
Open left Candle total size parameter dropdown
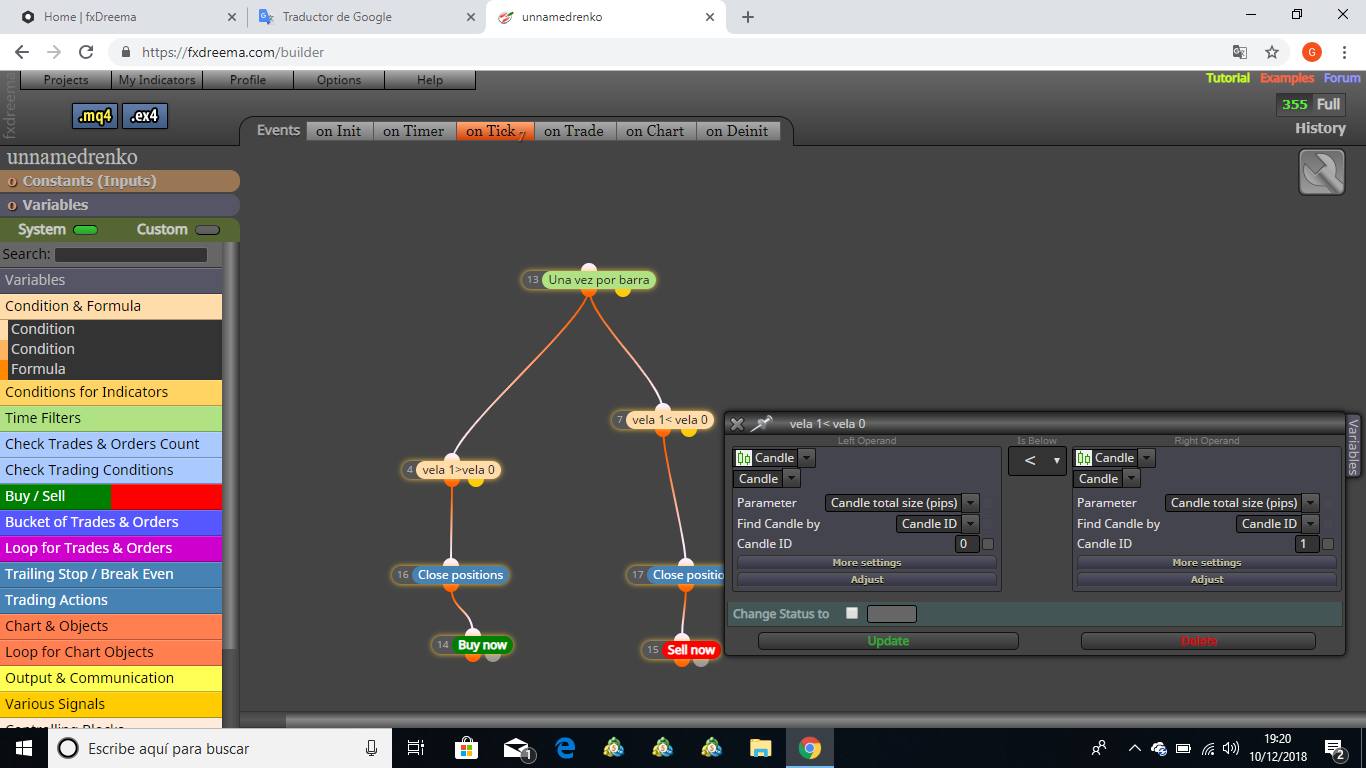pos(970,503)
